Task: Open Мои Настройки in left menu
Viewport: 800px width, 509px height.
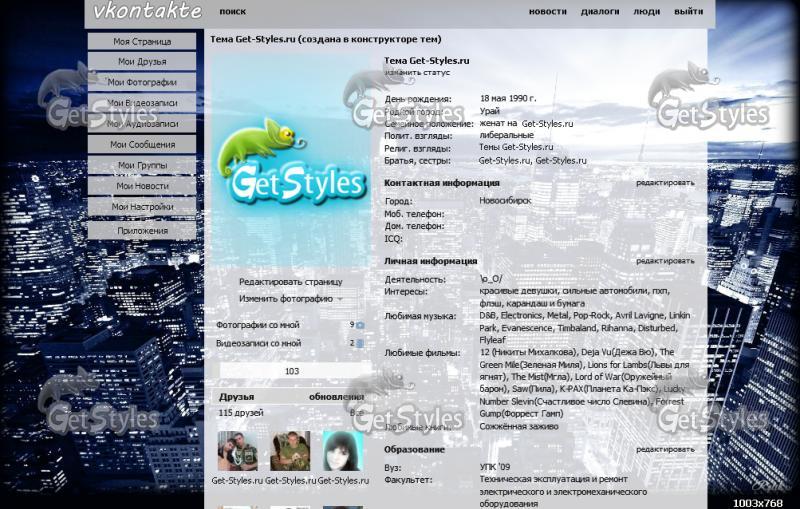Action: pos(141,207)
